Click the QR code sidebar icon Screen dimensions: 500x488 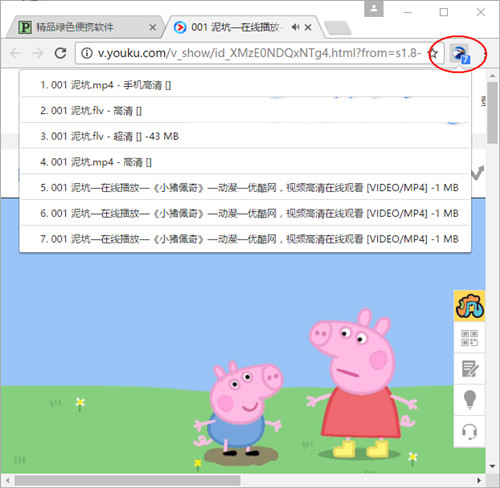pos(469,337)
